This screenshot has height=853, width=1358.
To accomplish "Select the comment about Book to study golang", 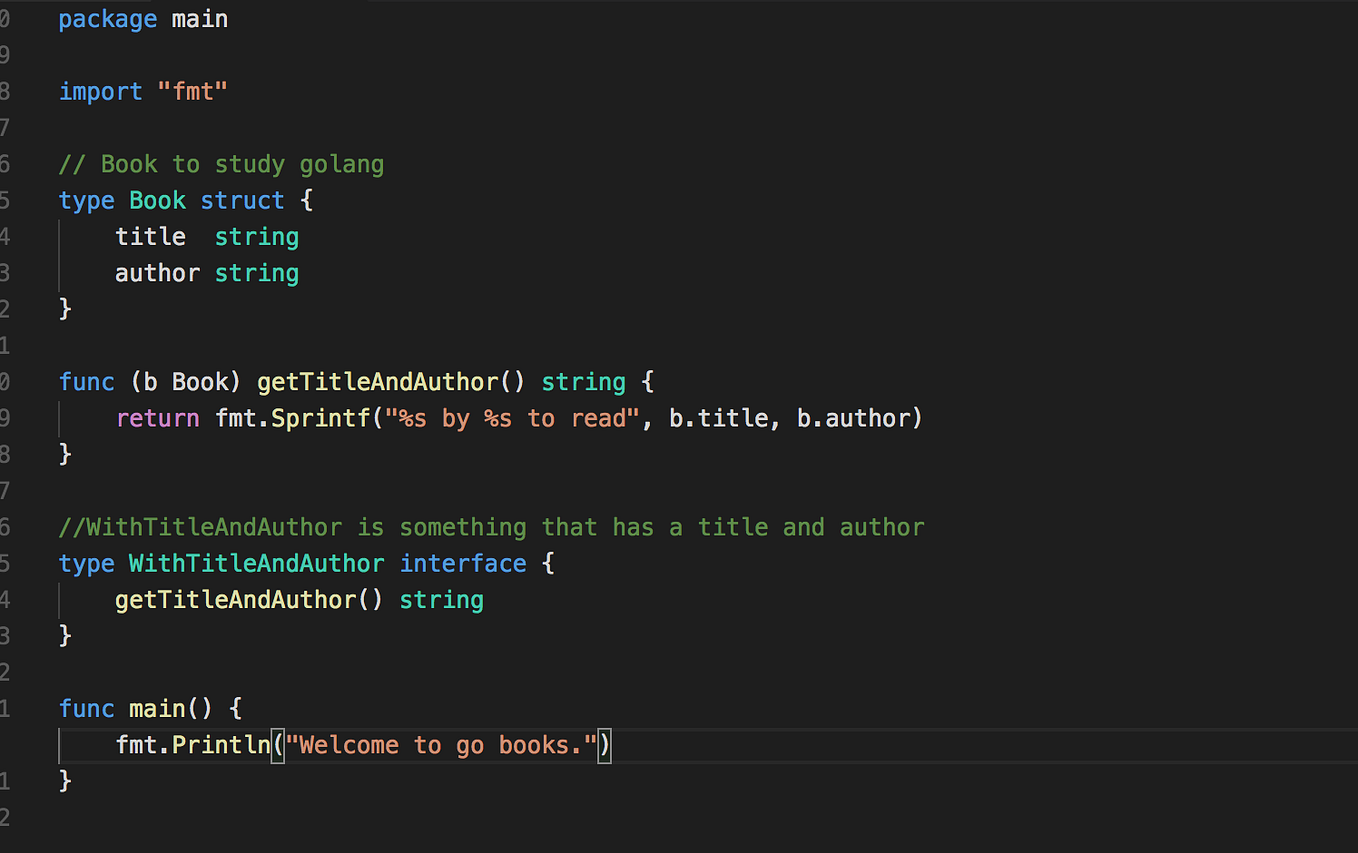I will (x=222, y=163).
